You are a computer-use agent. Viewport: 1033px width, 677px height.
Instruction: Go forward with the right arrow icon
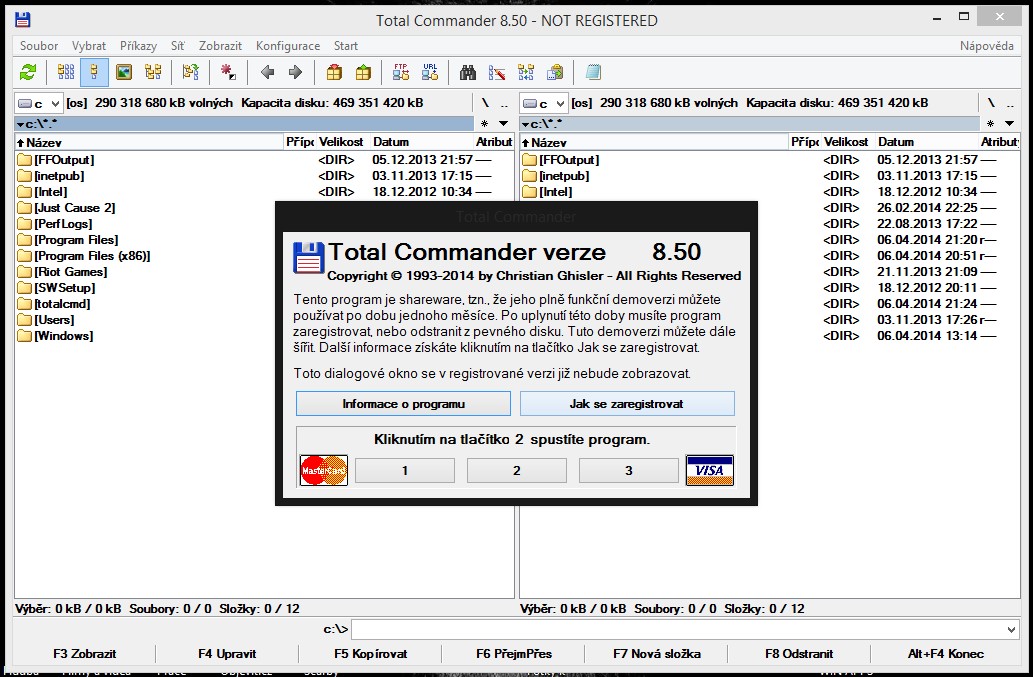tap(295, 72)
